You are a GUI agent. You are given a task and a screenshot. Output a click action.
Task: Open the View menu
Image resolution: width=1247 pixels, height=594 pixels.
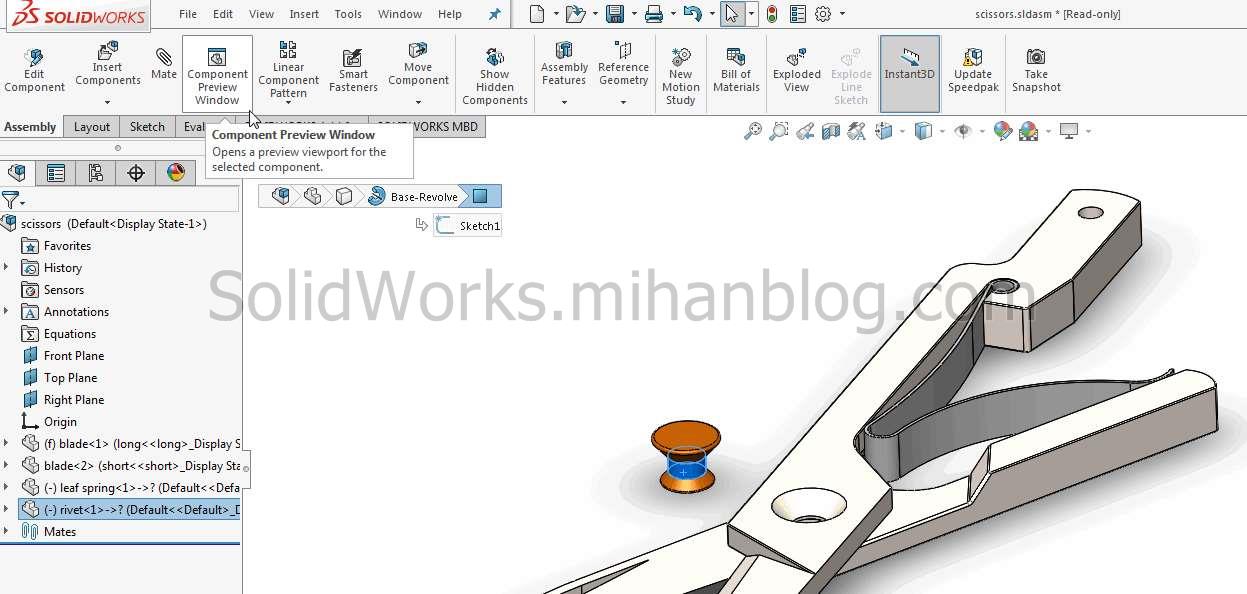click(x=261, y=14)
